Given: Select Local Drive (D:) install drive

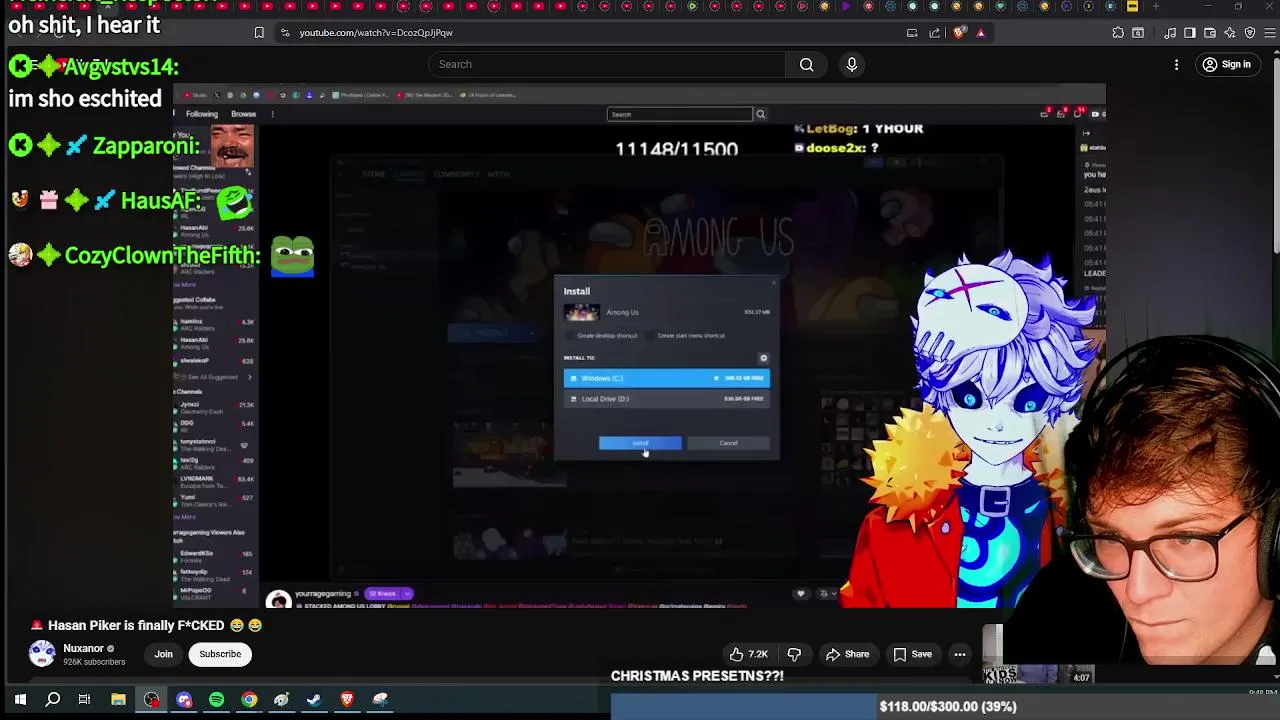Looking at the screenshot, I should (666, 399).
